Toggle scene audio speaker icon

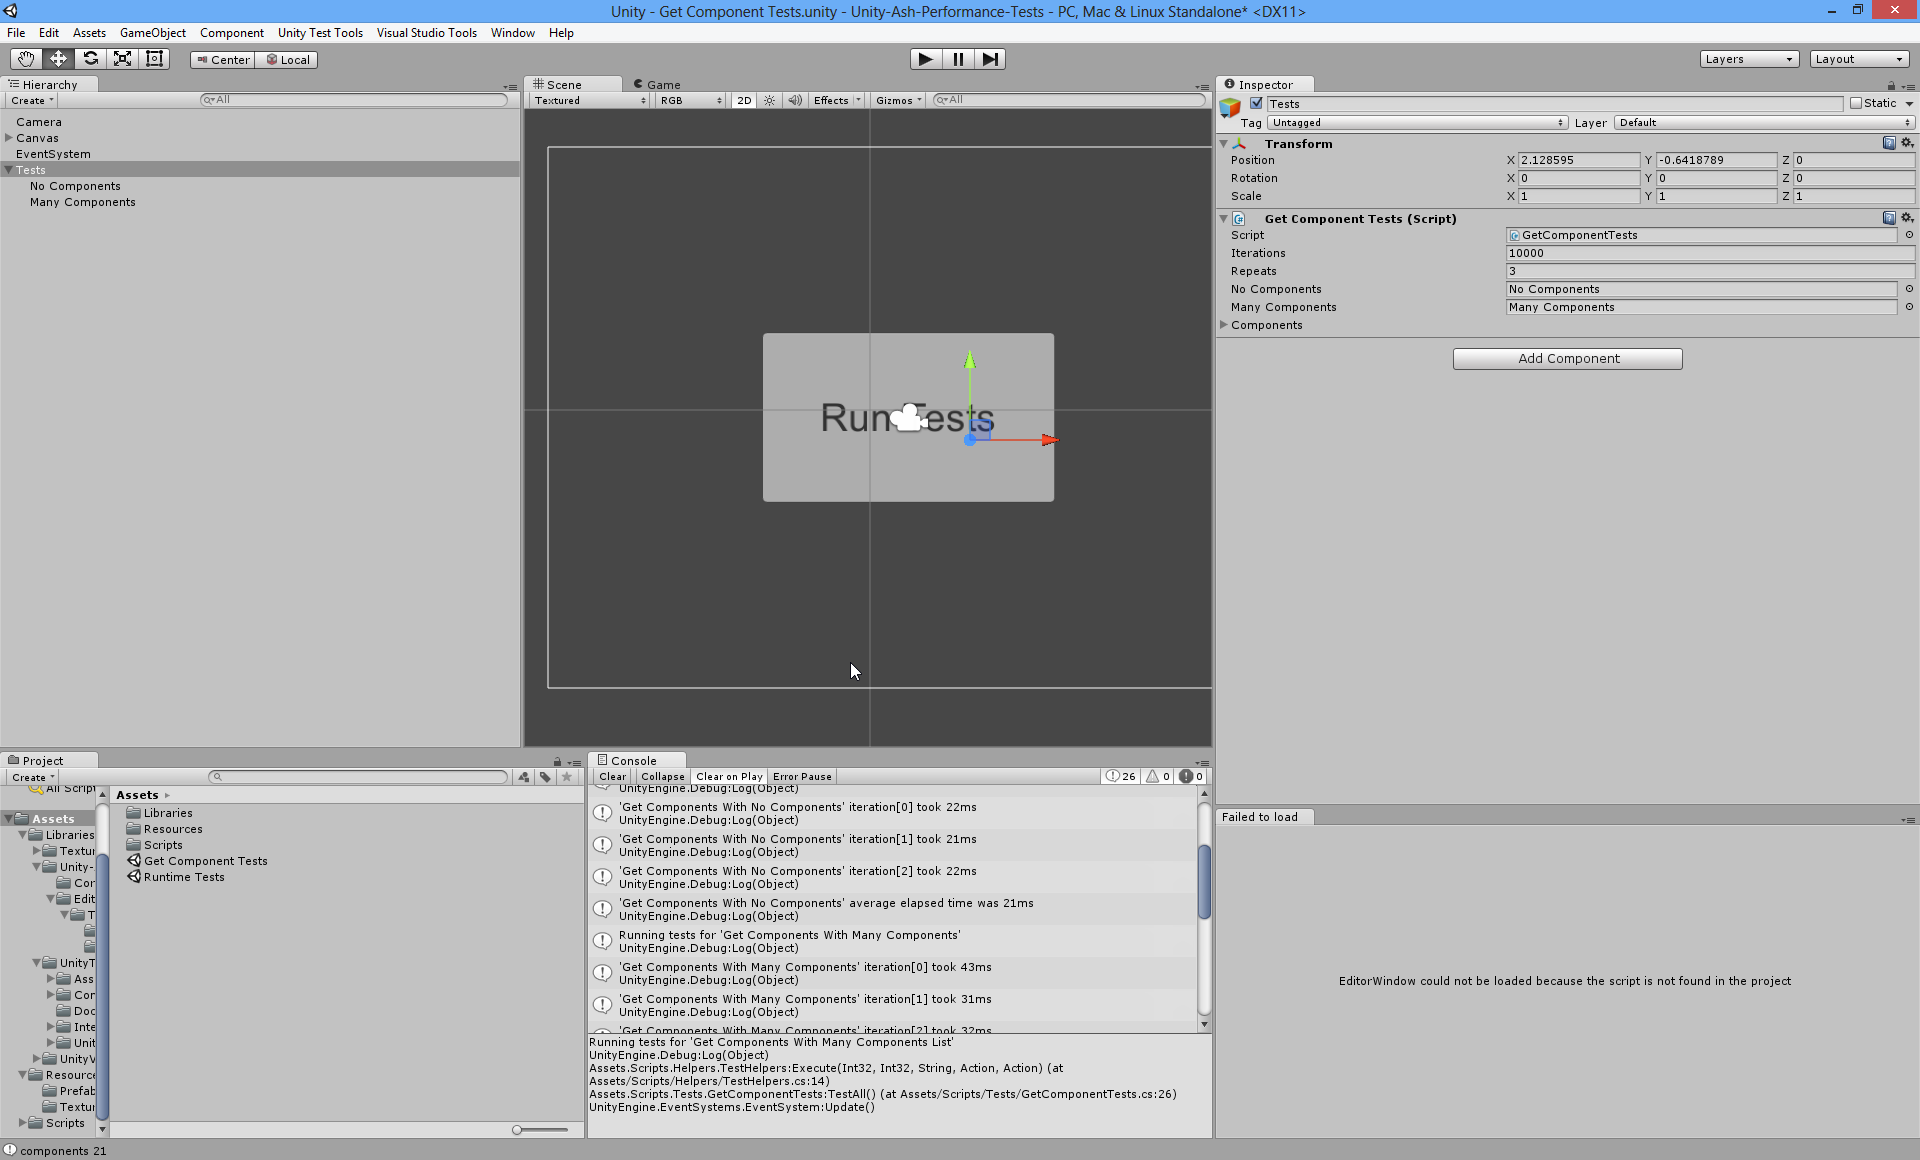click(794, 100)
